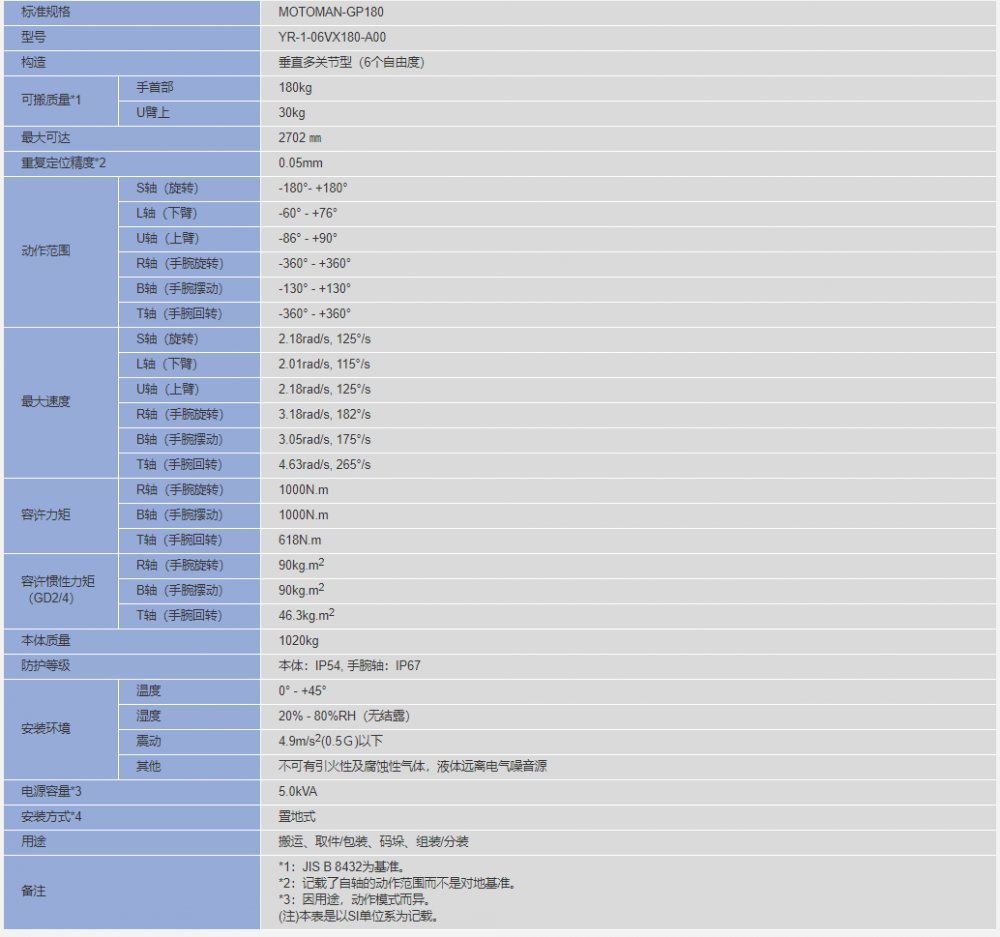Click the 安装方式*4 label
The height and width of the screenshot is (937, 1000).
click(51, 816)
